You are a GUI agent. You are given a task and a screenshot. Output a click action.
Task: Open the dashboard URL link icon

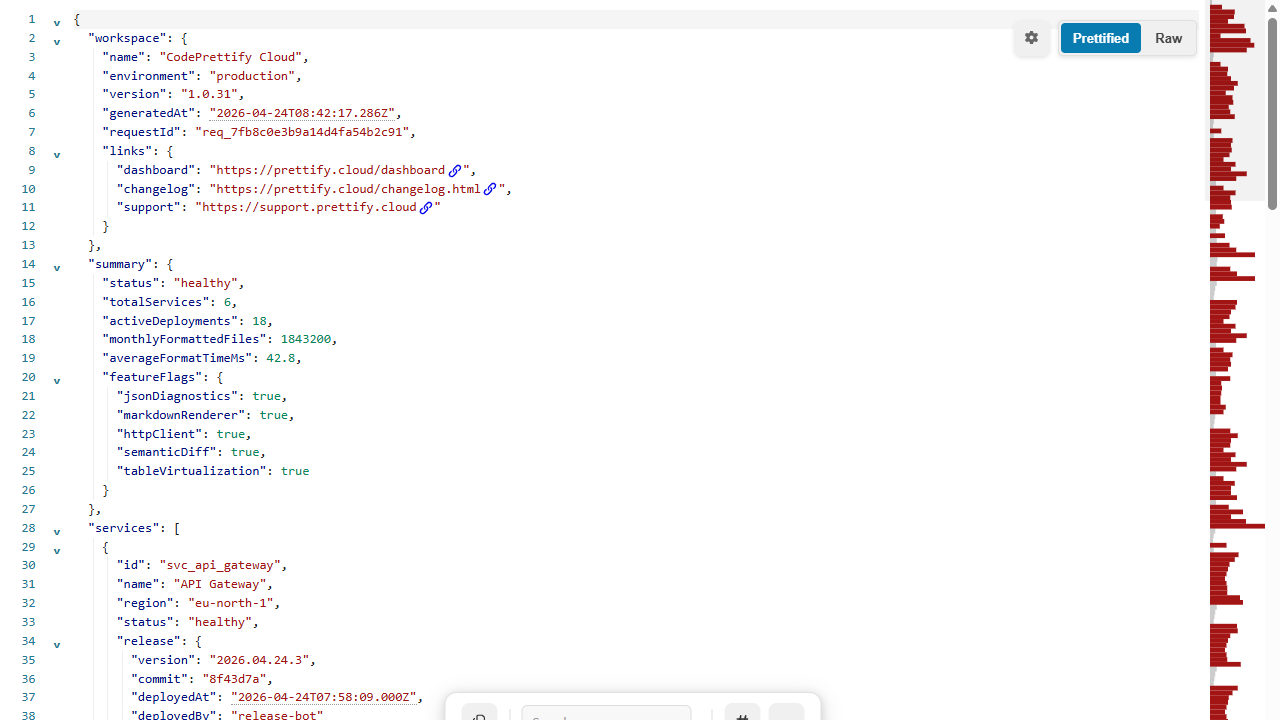point(455,170)
